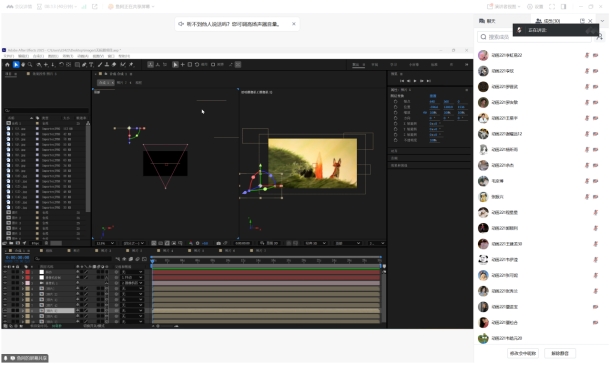
Task: Toggle visibility eye of layer 3 camera
Action: (x=5, y=283)
